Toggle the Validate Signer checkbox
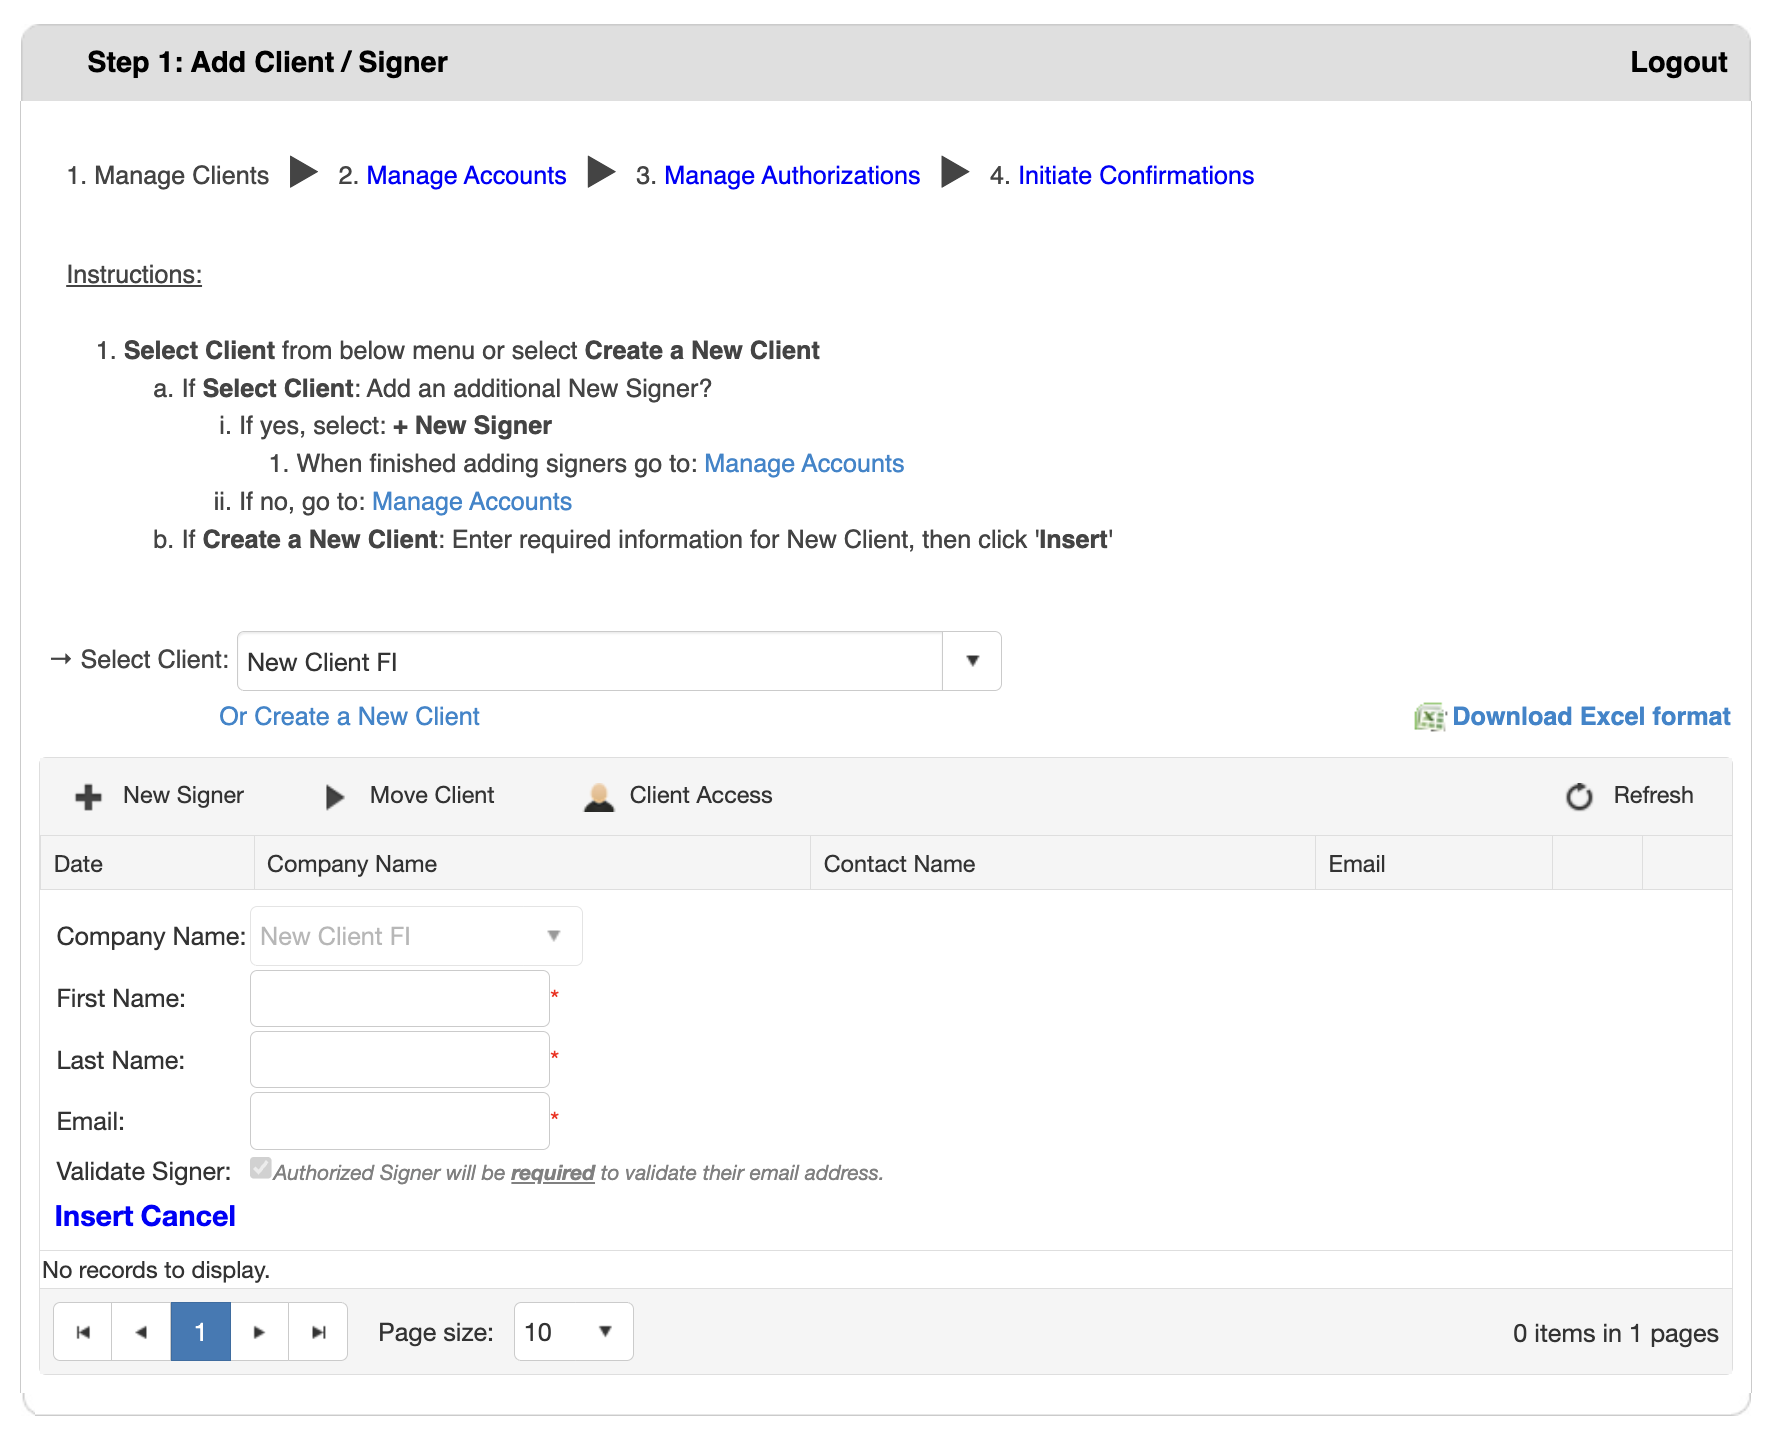 click(x=260, y=1168)
